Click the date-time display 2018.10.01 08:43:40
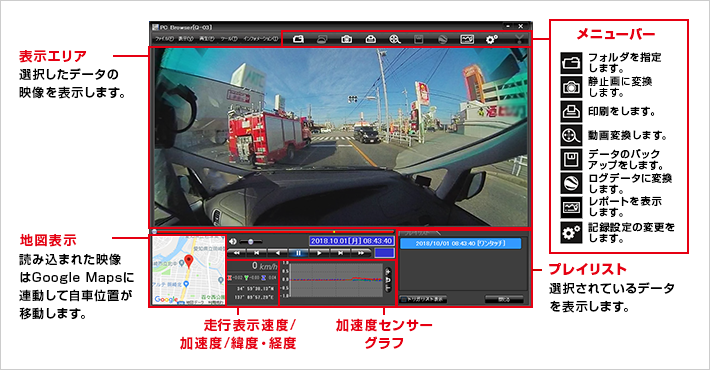Viewport: 710px width, 370px height. coord(351,241)
